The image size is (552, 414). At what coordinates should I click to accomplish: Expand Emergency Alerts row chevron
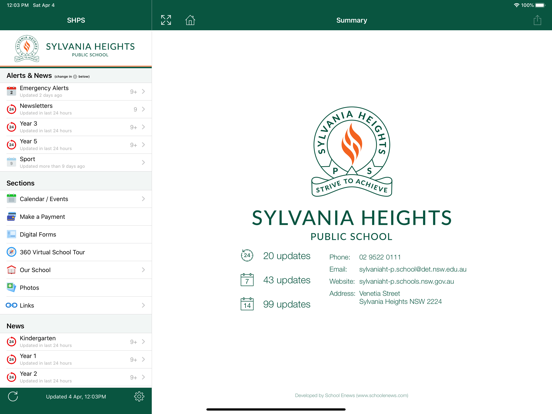(x=143, y=92)
